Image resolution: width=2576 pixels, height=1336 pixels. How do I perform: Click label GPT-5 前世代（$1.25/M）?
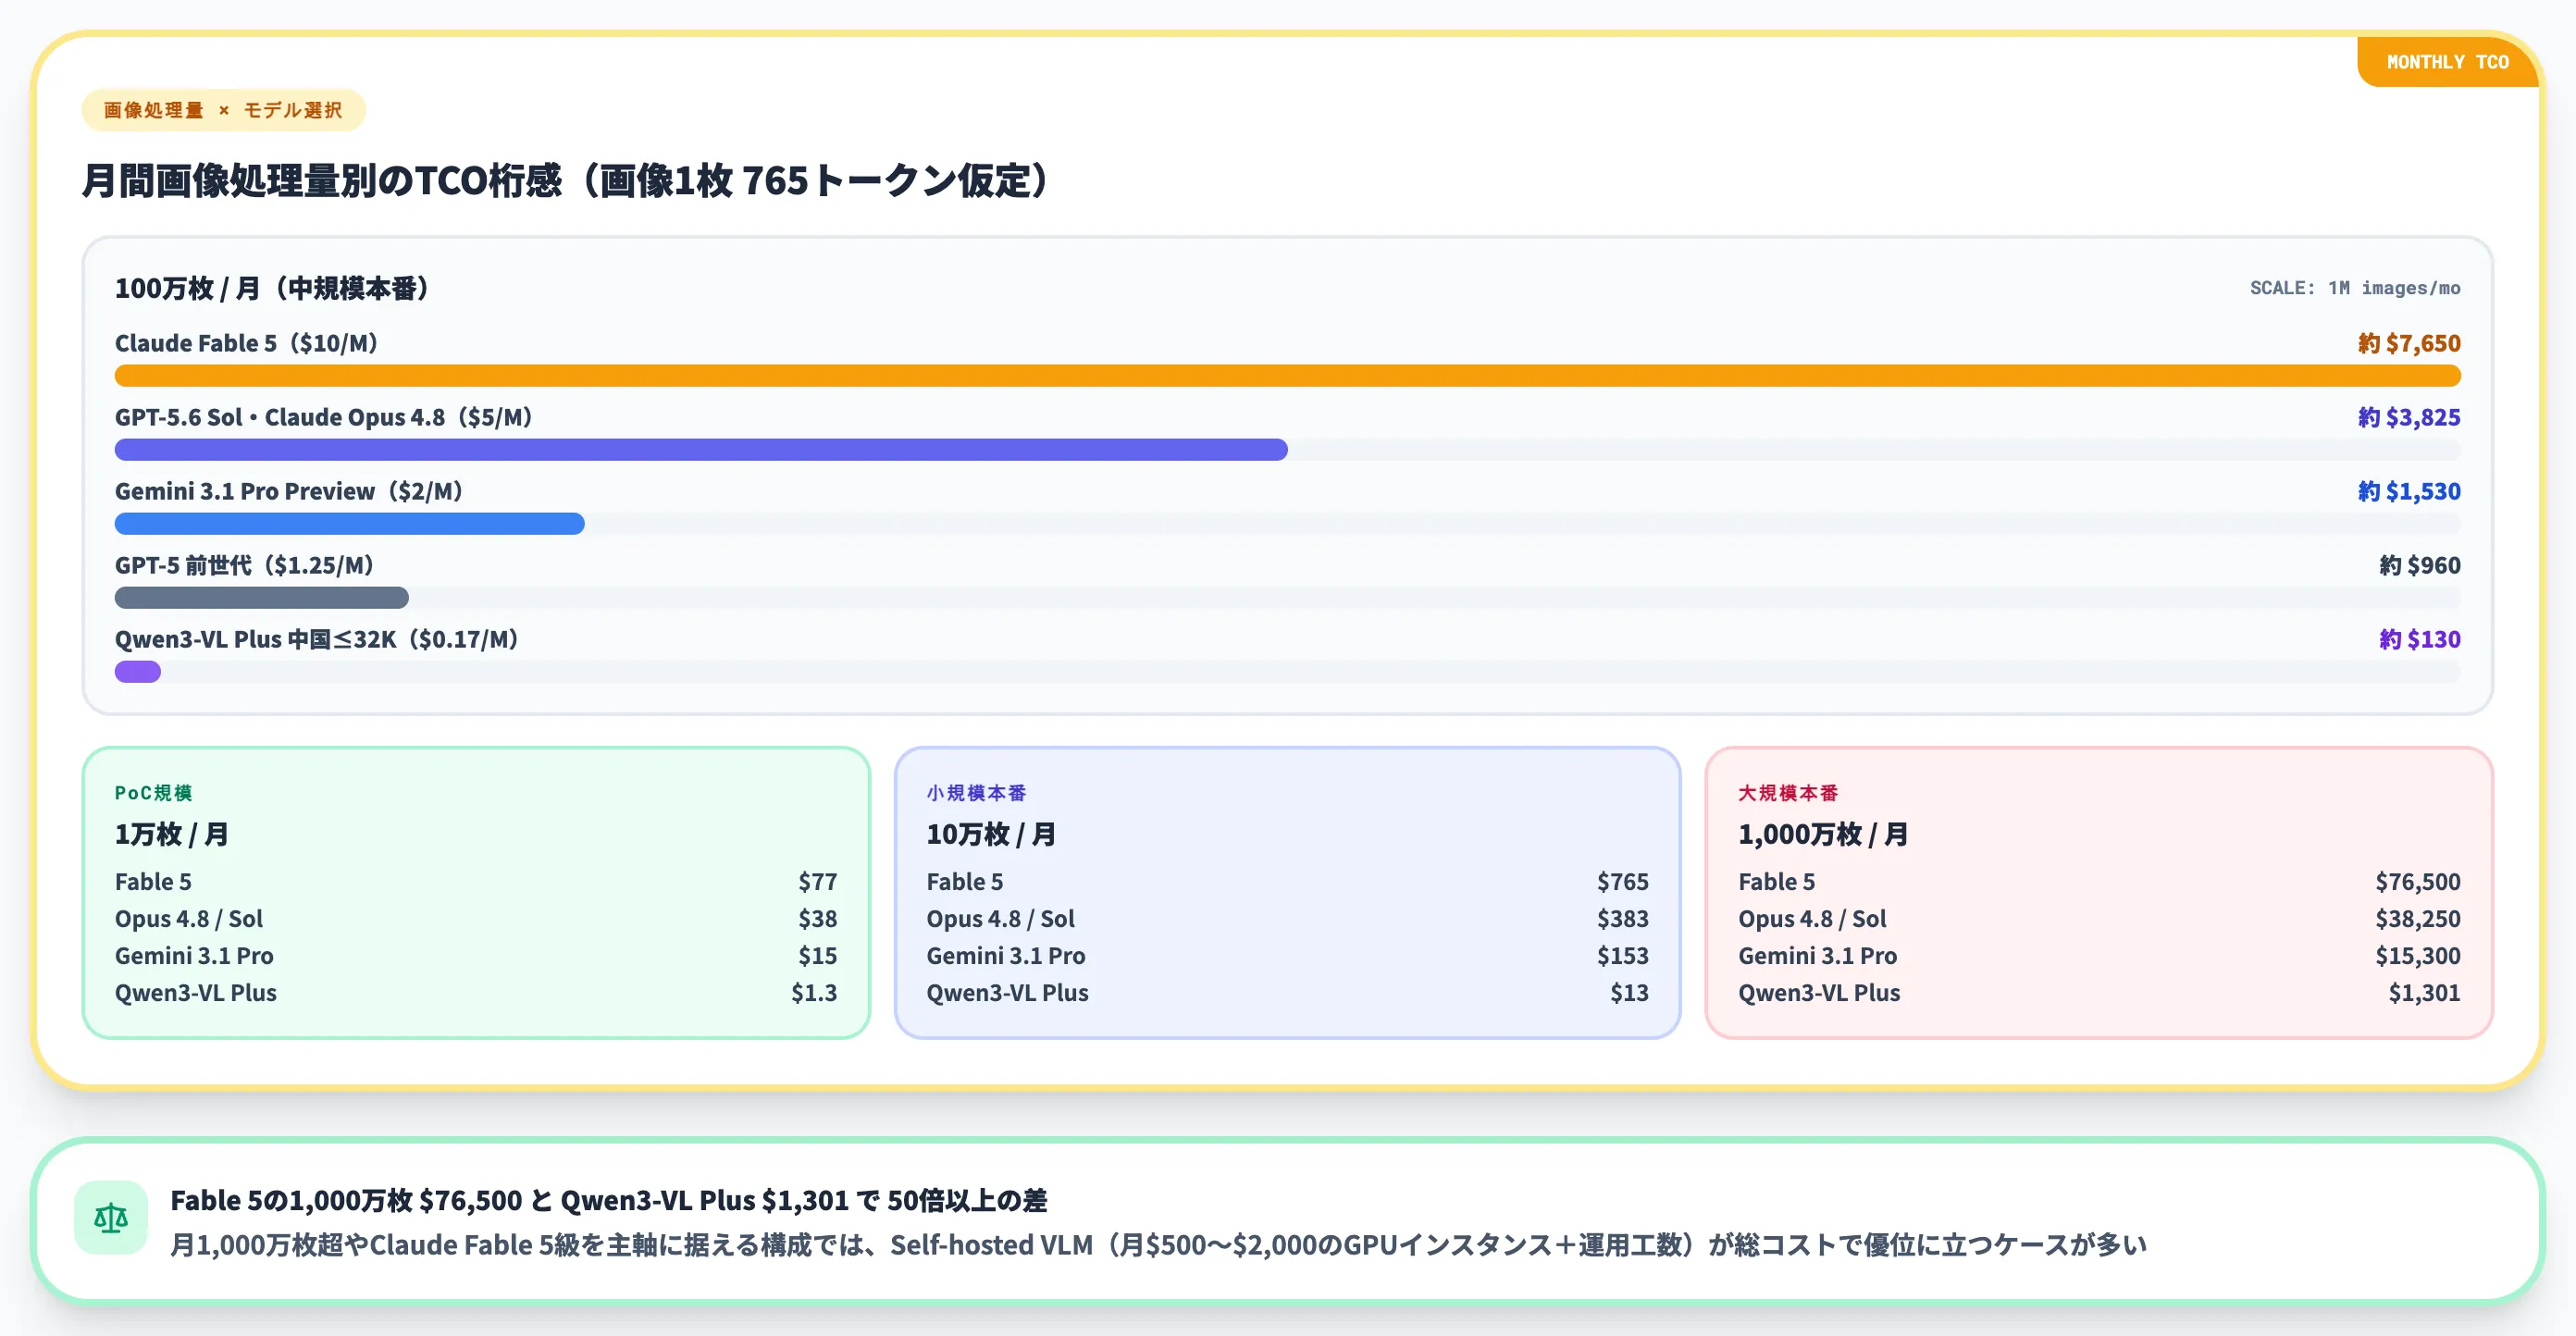click(245, 565)
